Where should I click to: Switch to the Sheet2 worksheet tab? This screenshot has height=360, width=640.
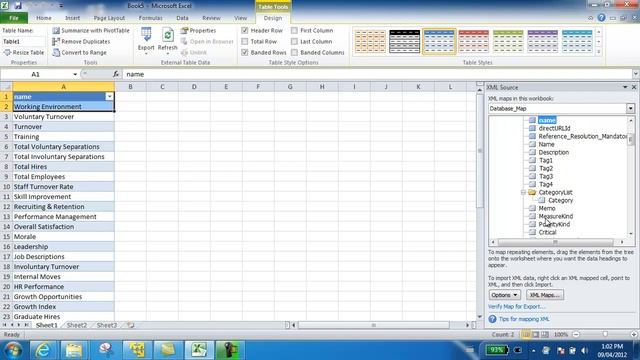pyautogui.click(x=77, y=325)
